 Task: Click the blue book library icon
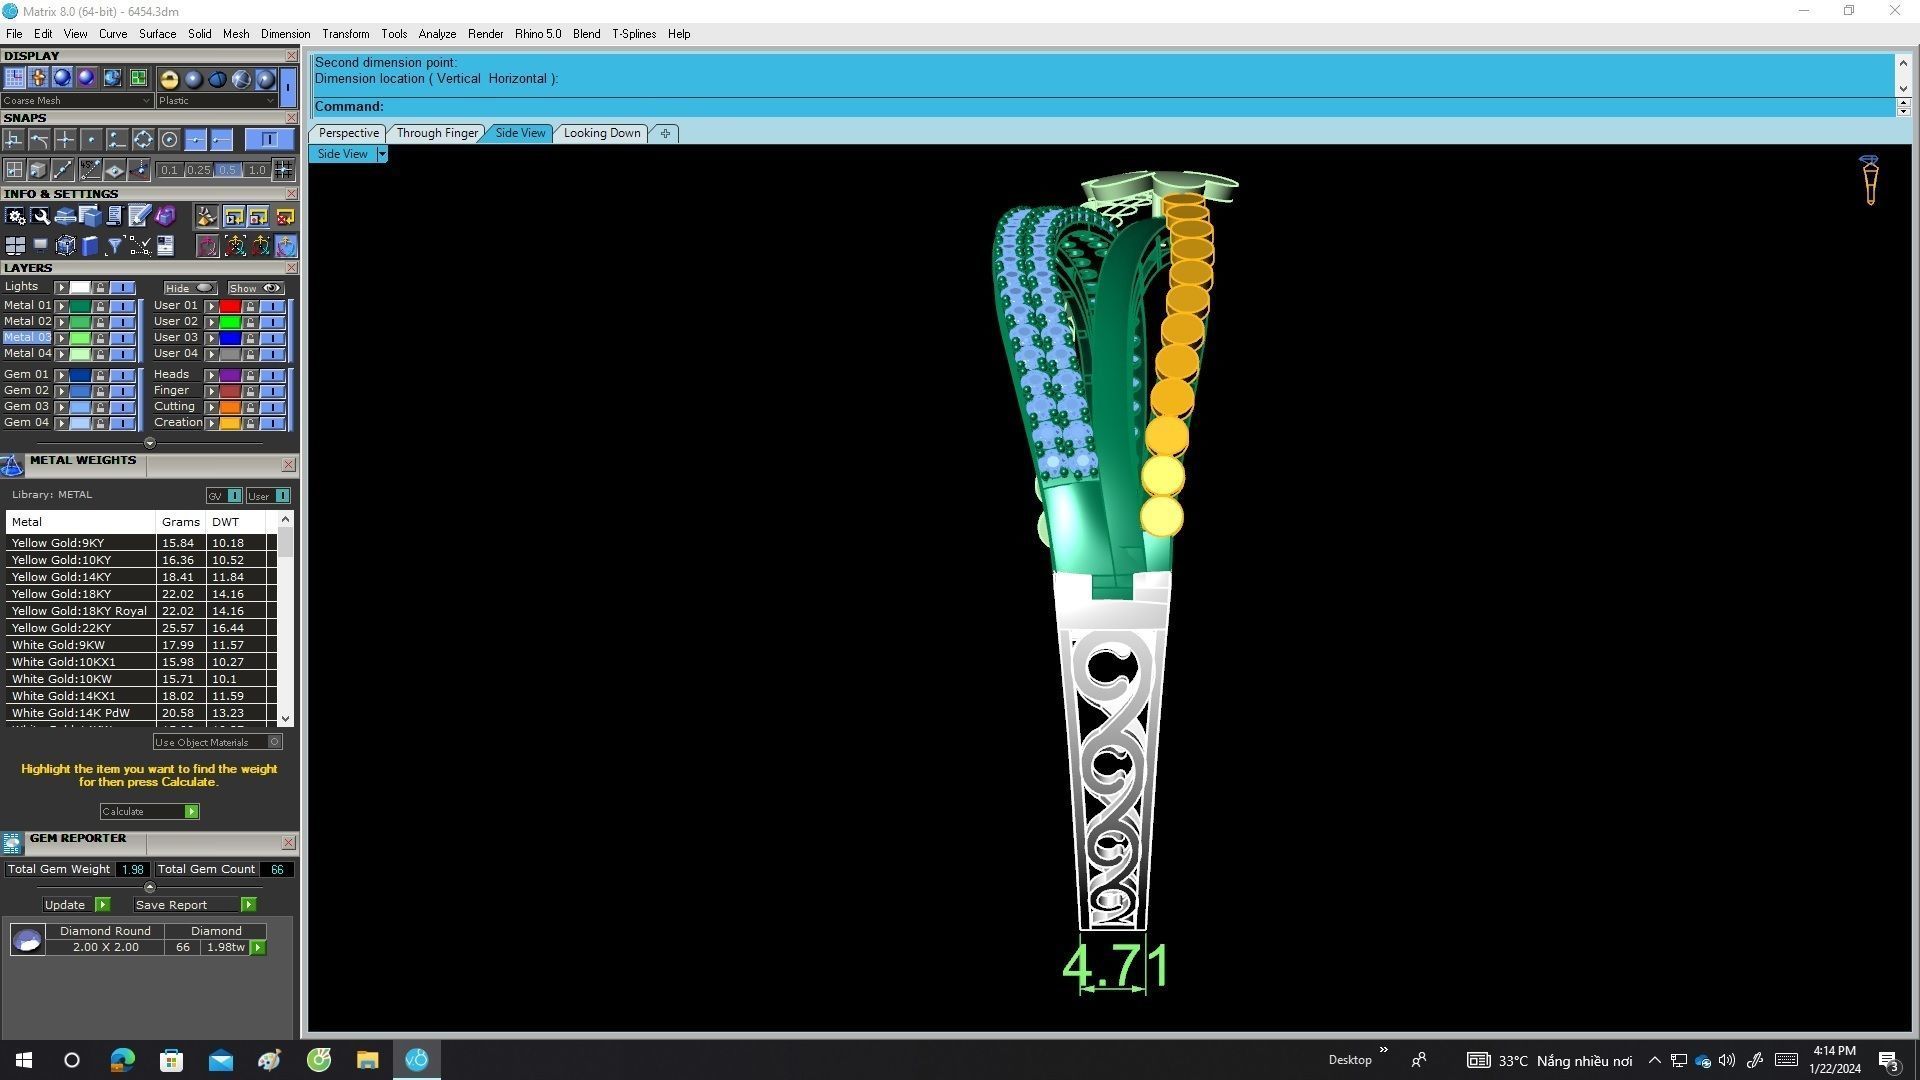pyautogui.click(x=90, y=246)
